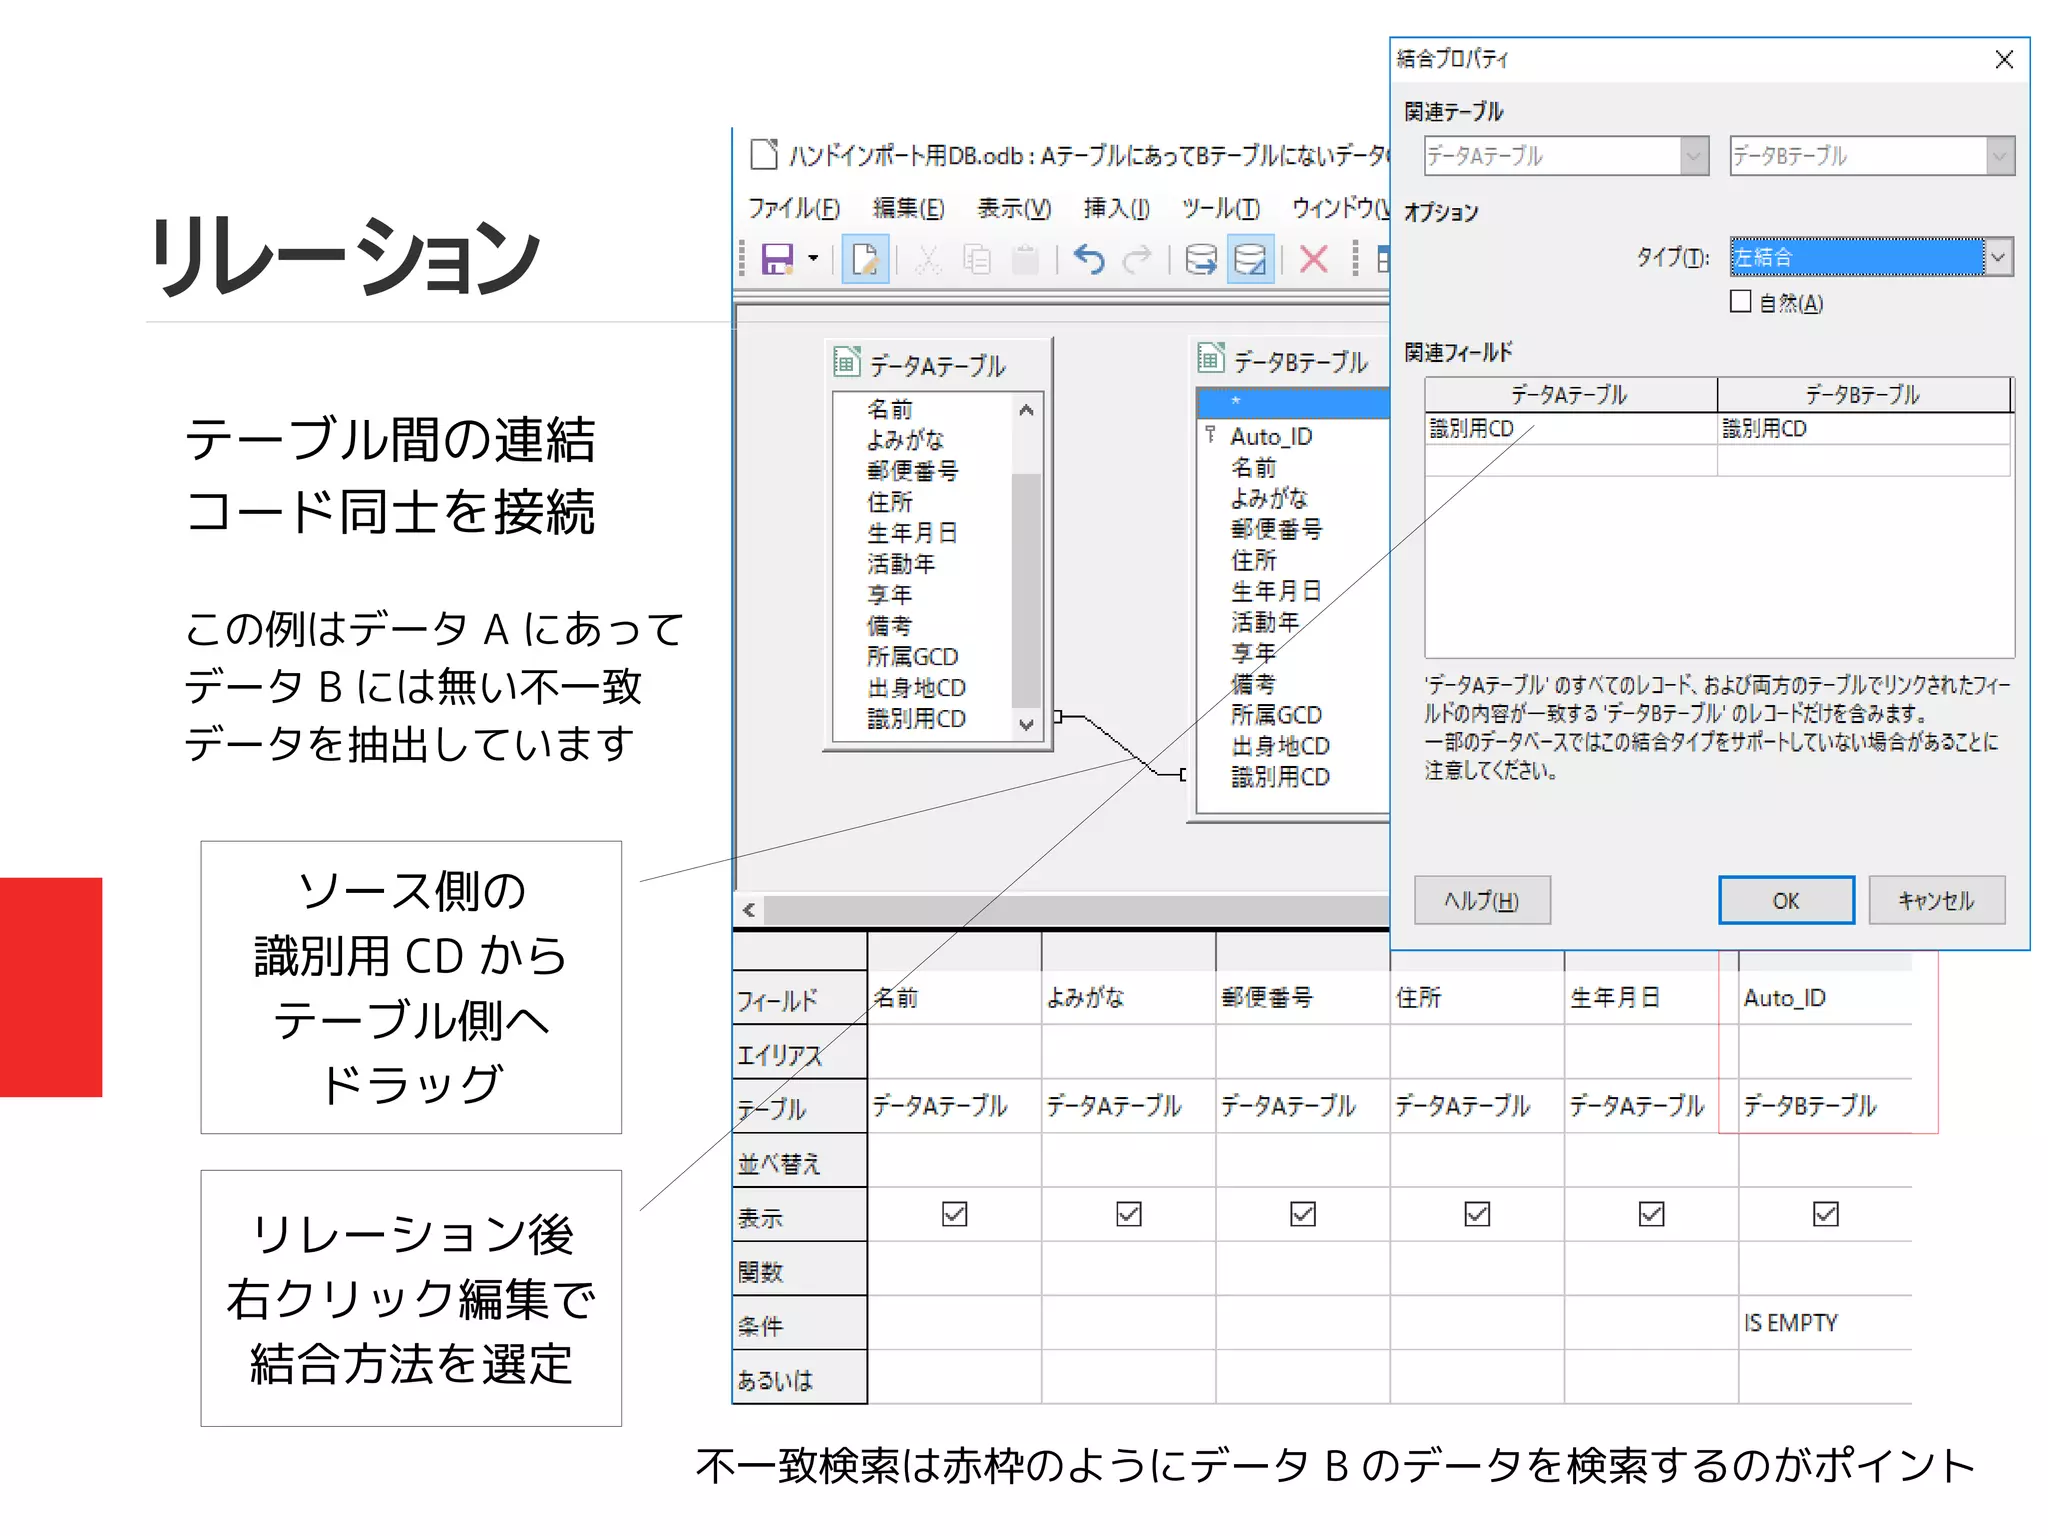
Task: Select 識別用CD in データBテーブル list
Action: (x=1280, y=776)
